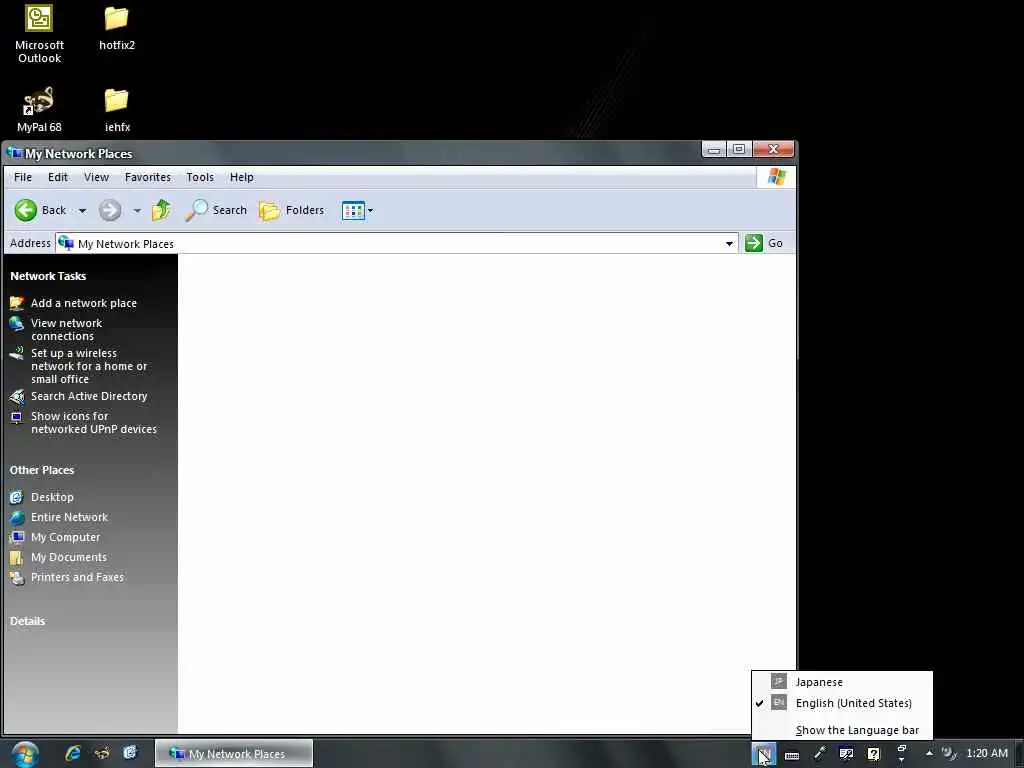Open Printers and Faxes link
Screen dimensions: 1024x768
click(x=77, y=577)
